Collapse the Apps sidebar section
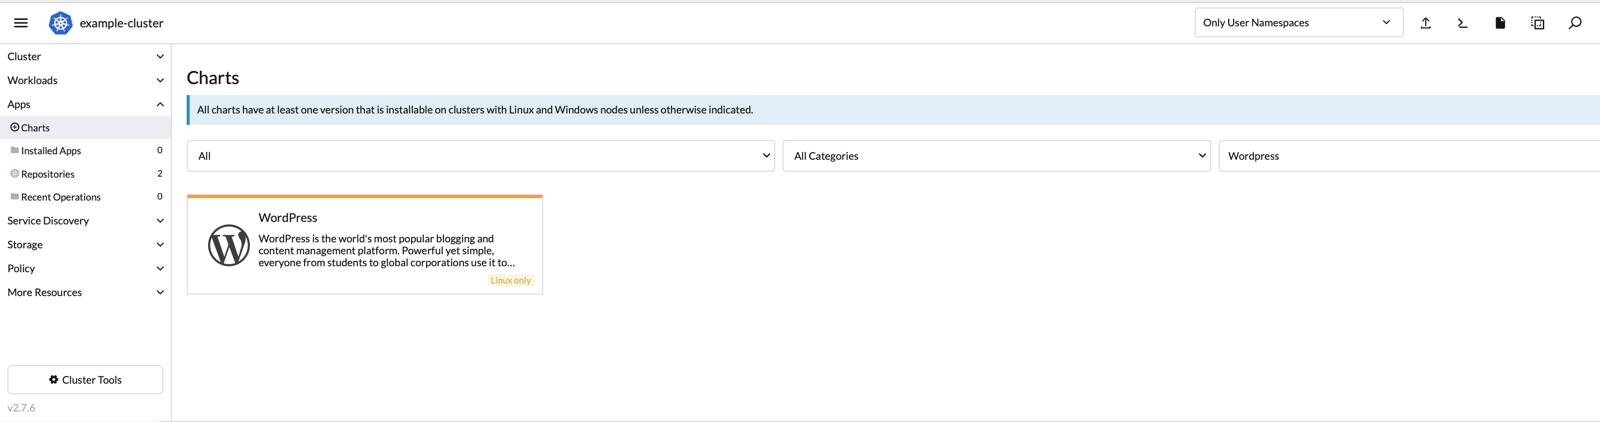 (85, 104)
